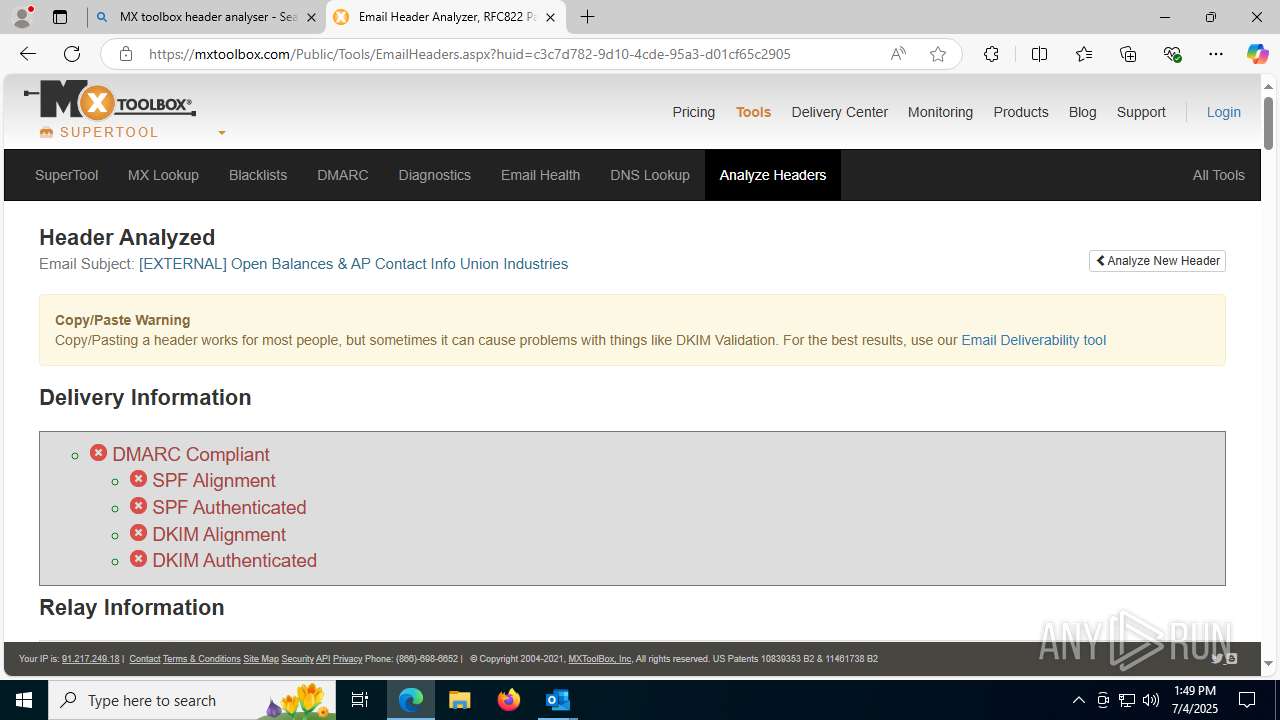Click the MxToolbox logo
Viewport: 1280px width, 720px height.
tap(110, 101)
